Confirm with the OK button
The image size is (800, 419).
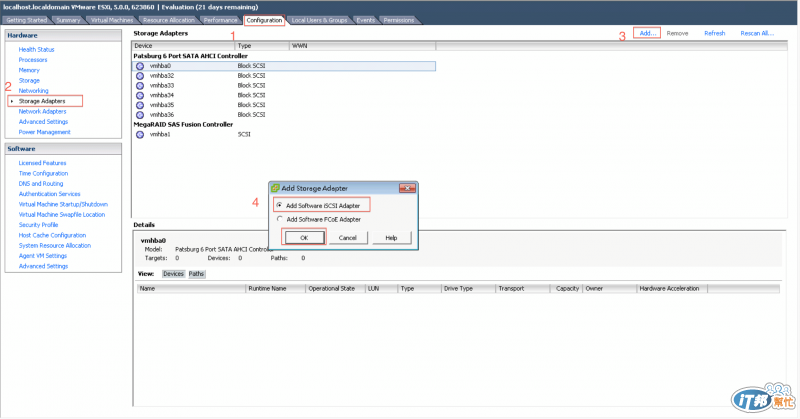(x=304, y=238)
